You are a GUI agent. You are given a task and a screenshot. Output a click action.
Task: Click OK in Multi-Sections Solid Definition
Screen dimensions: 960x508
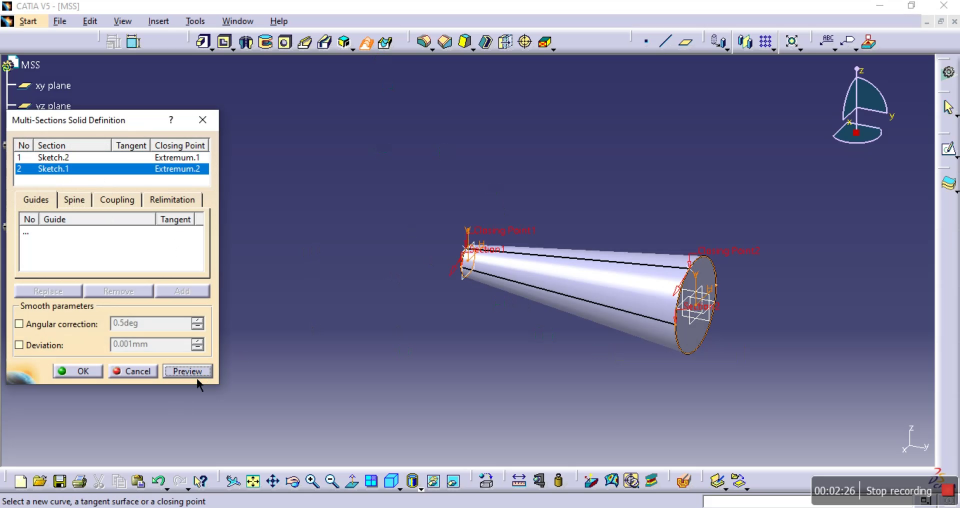[x=76, y=371]
